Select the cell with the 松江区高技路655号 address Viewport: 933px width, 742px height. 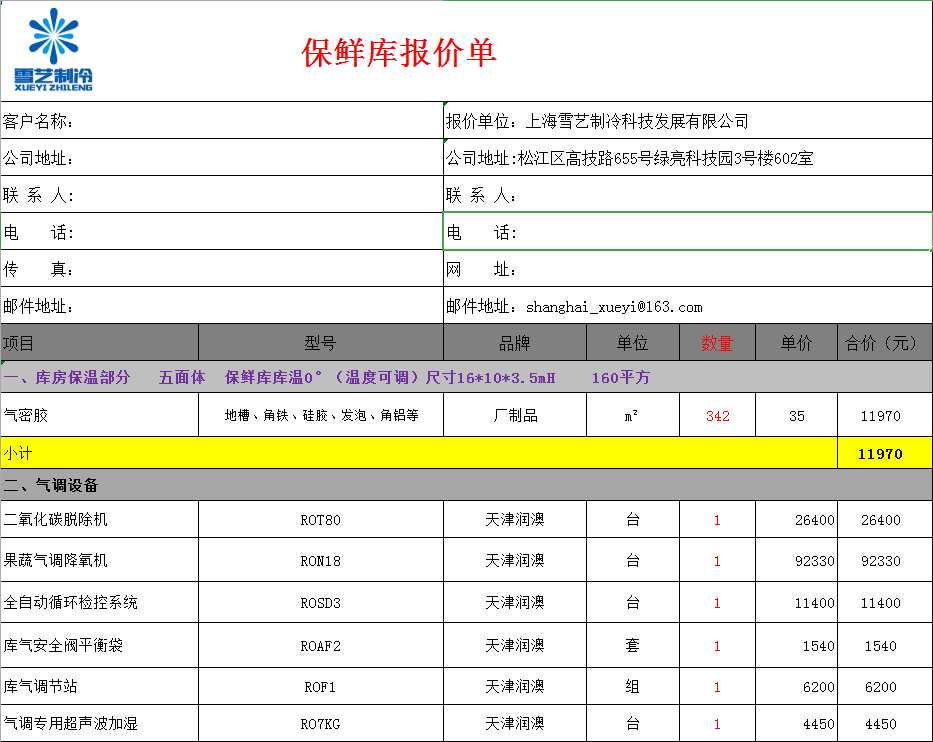(x=687, y=158)
